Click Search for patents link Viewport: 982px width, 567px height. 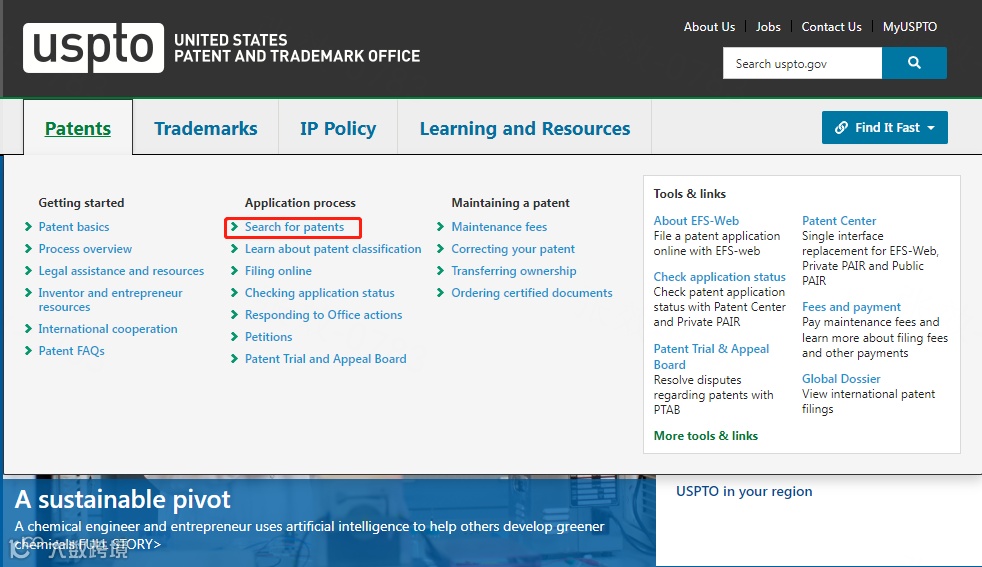point(294,227)
